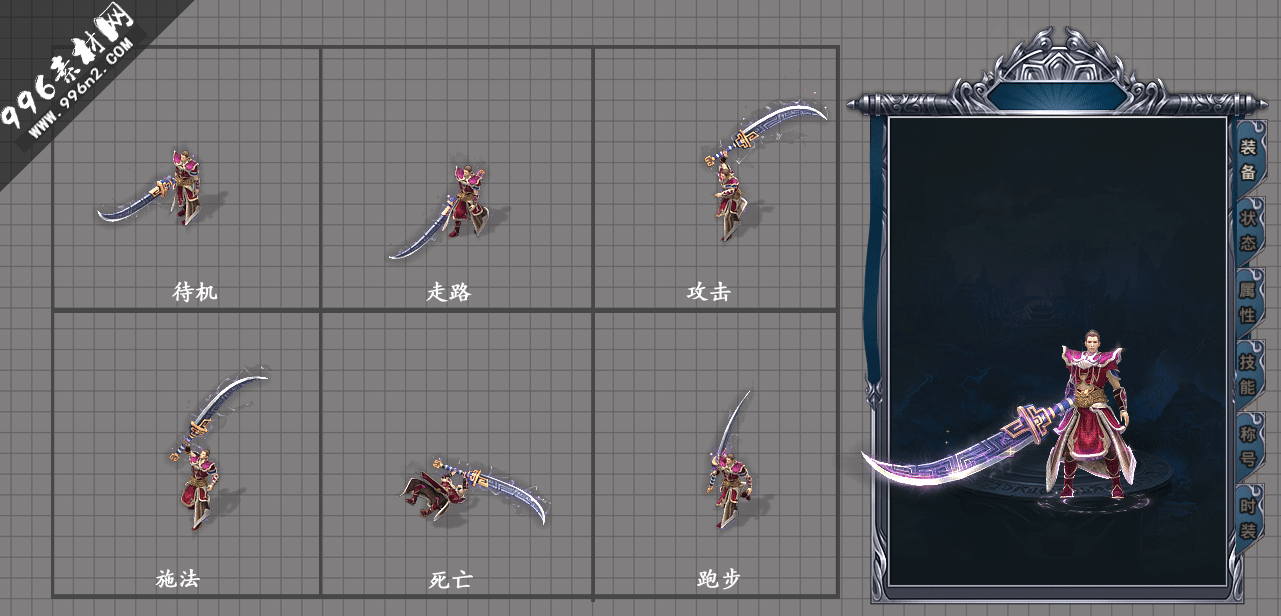Click the 待机 label text
The width and height of the screenshot is (1281, 616).
pos(195,292)
